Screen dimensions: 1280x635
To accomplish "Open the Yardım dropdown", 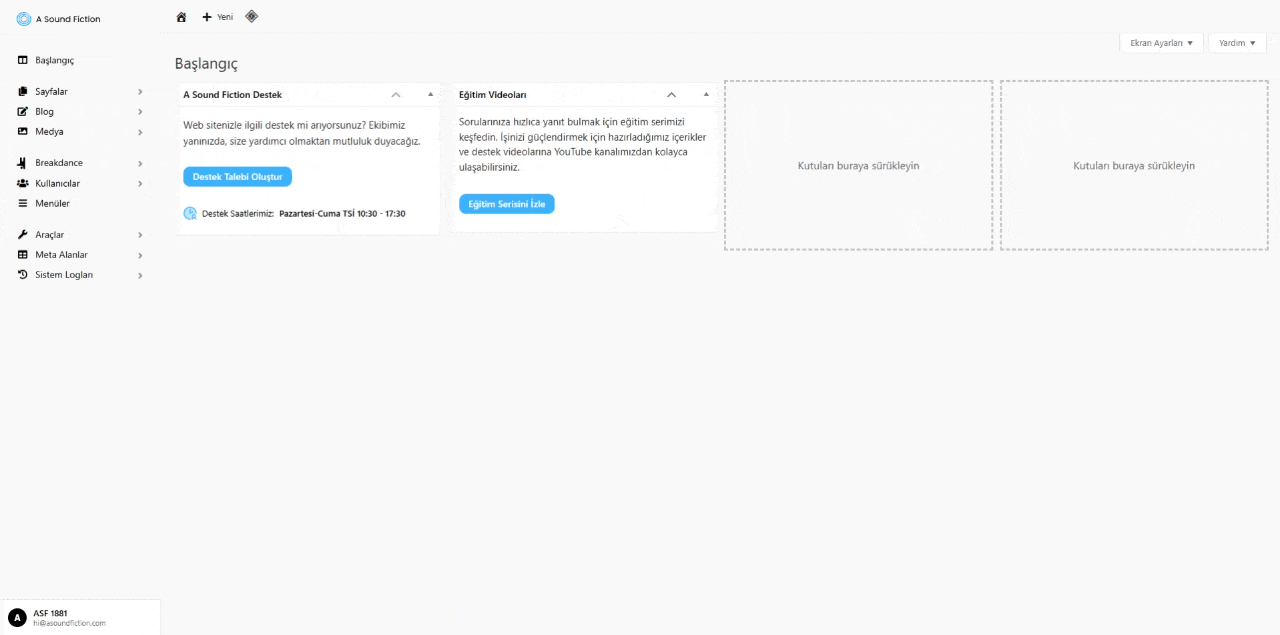I will (x=1236, y=42).
